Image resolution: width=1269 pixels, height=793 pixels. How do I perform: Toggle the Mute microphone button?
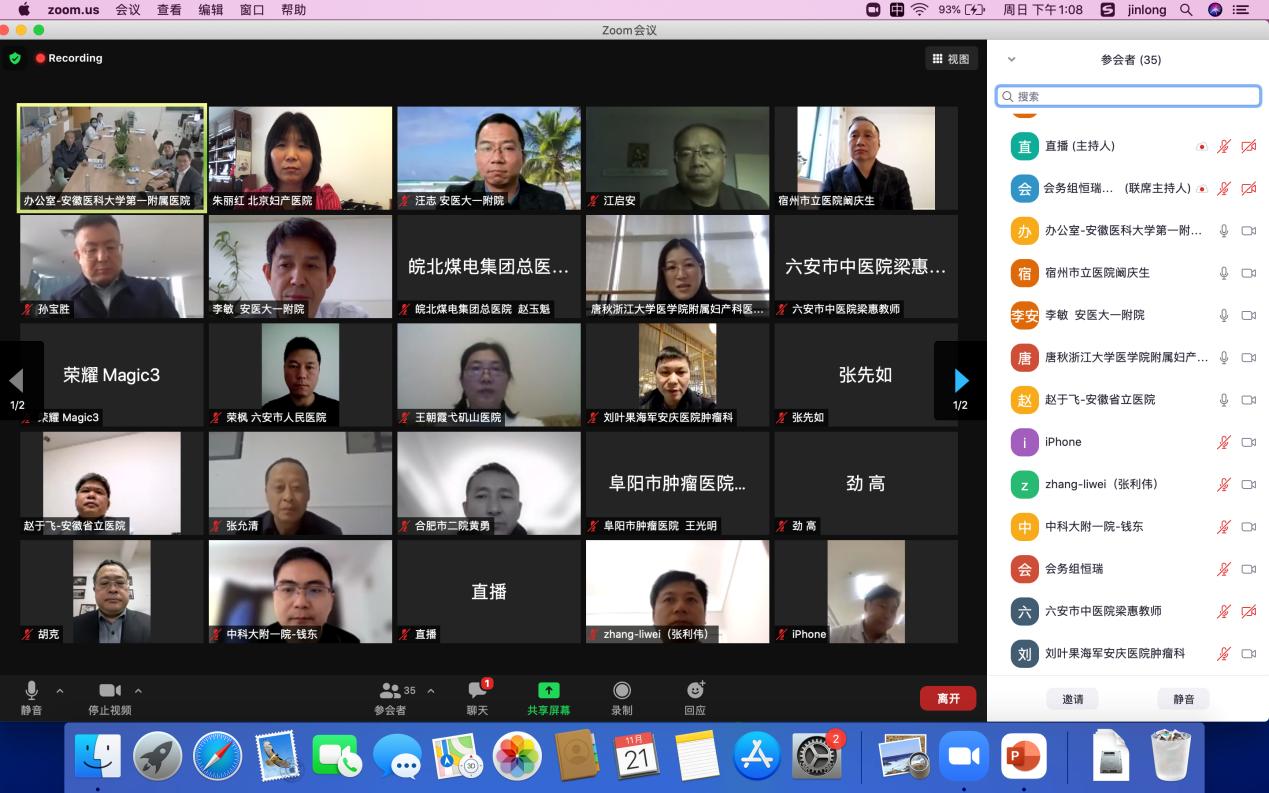(x=32, y=691)
